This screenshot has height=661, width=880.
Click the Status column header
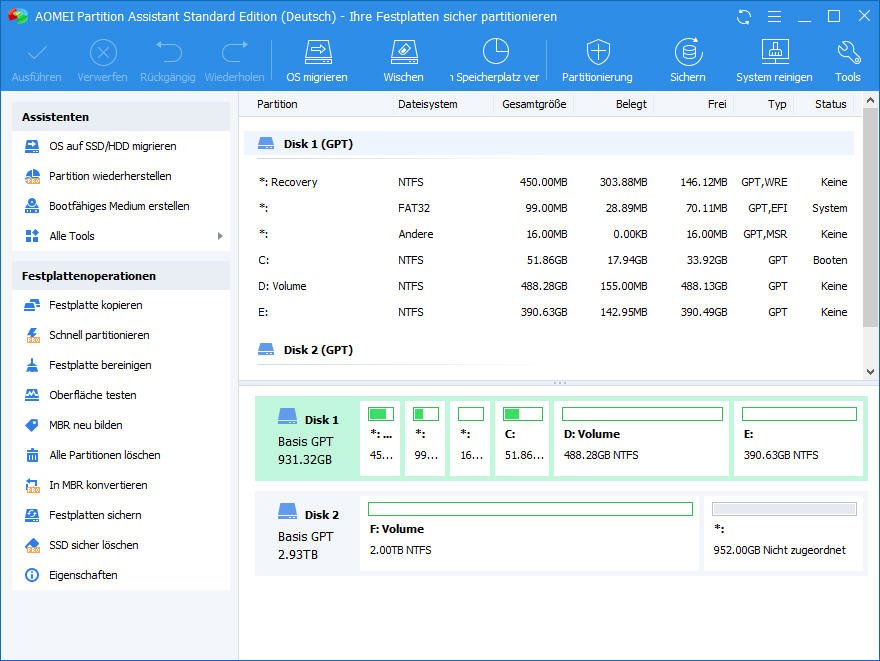point(831,104)
